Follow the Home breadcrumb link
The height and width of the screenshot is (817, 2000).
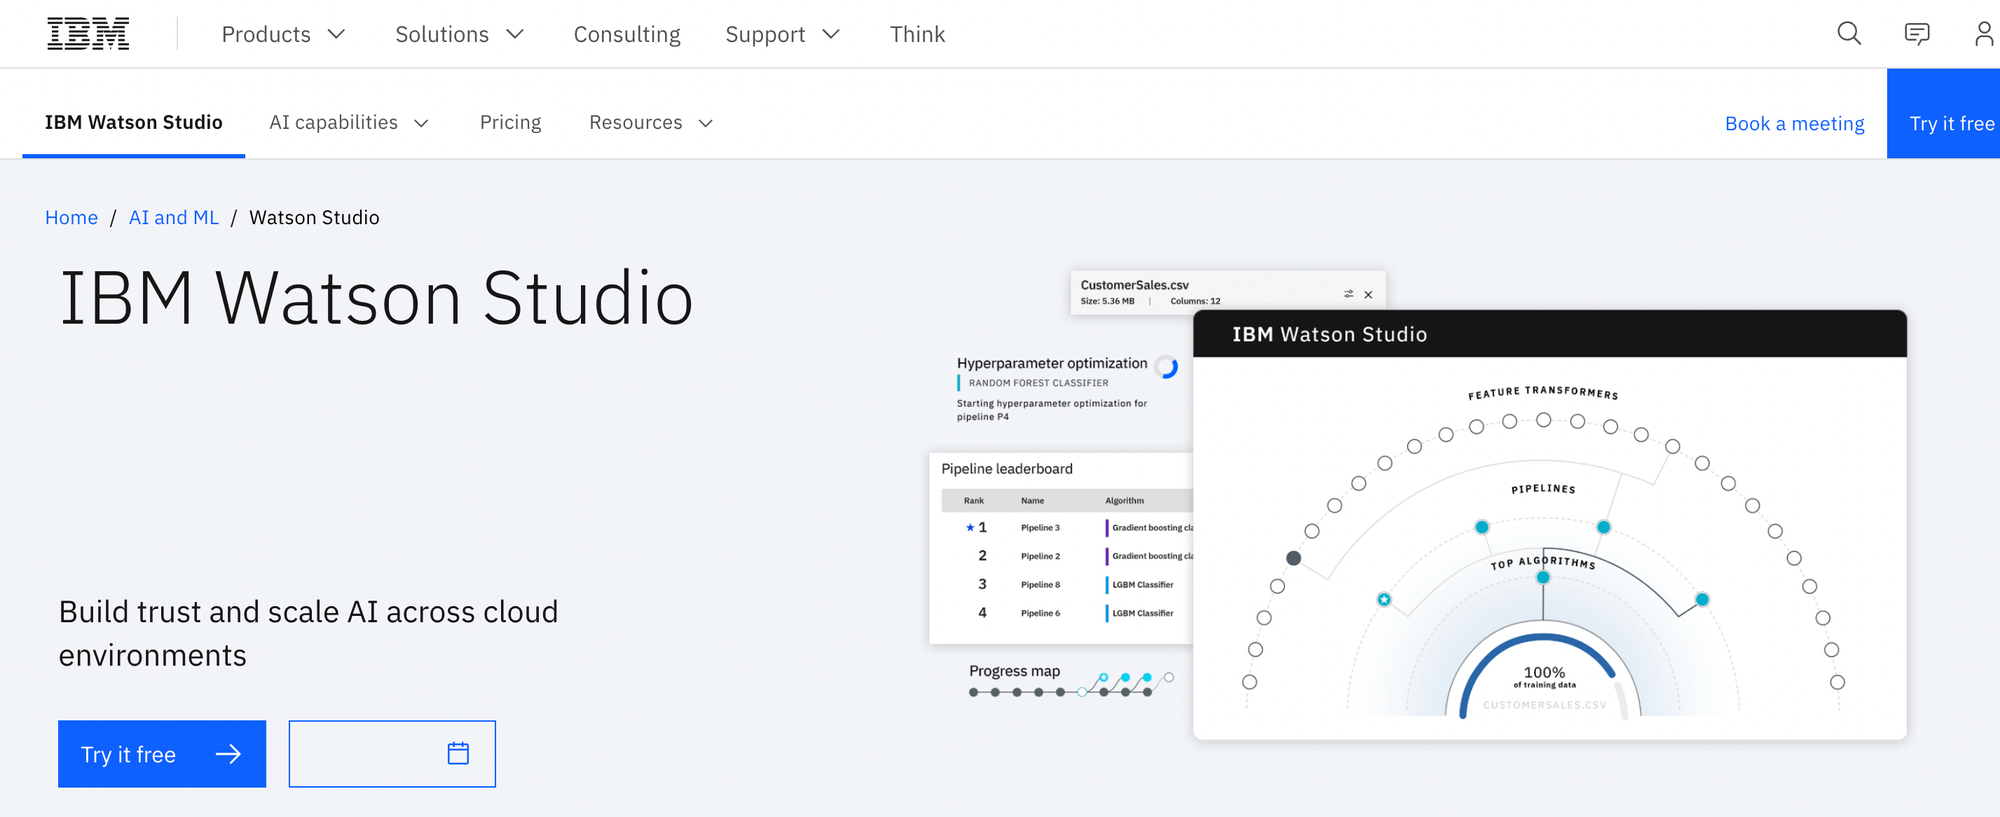(x=71, y=217)
